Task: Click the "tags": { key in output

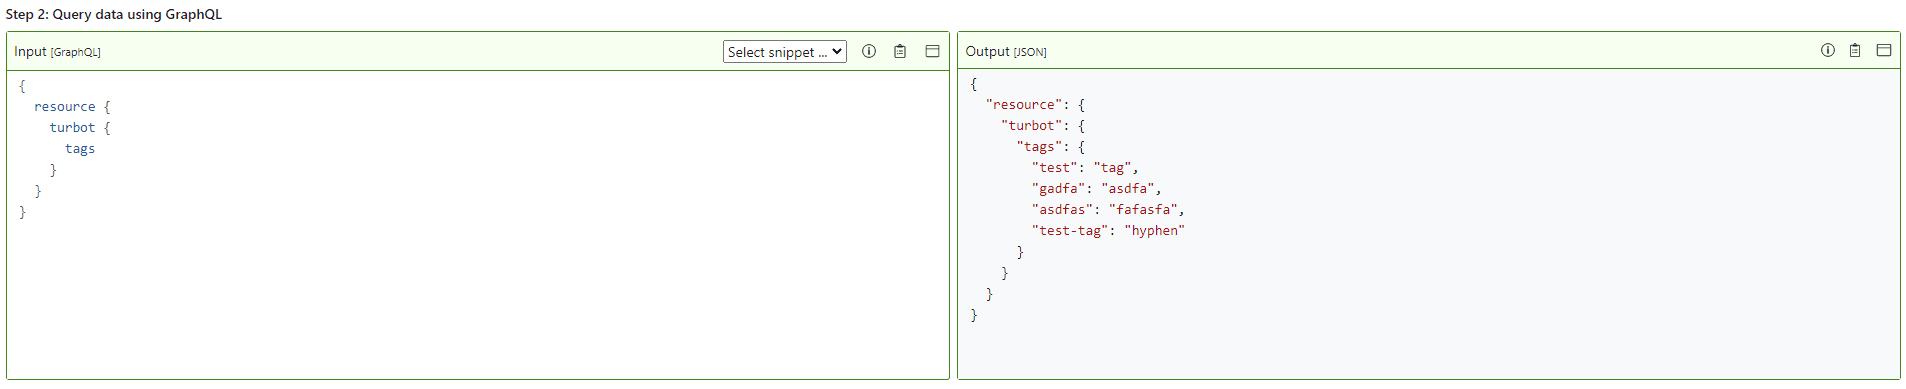Action: 1050,147
